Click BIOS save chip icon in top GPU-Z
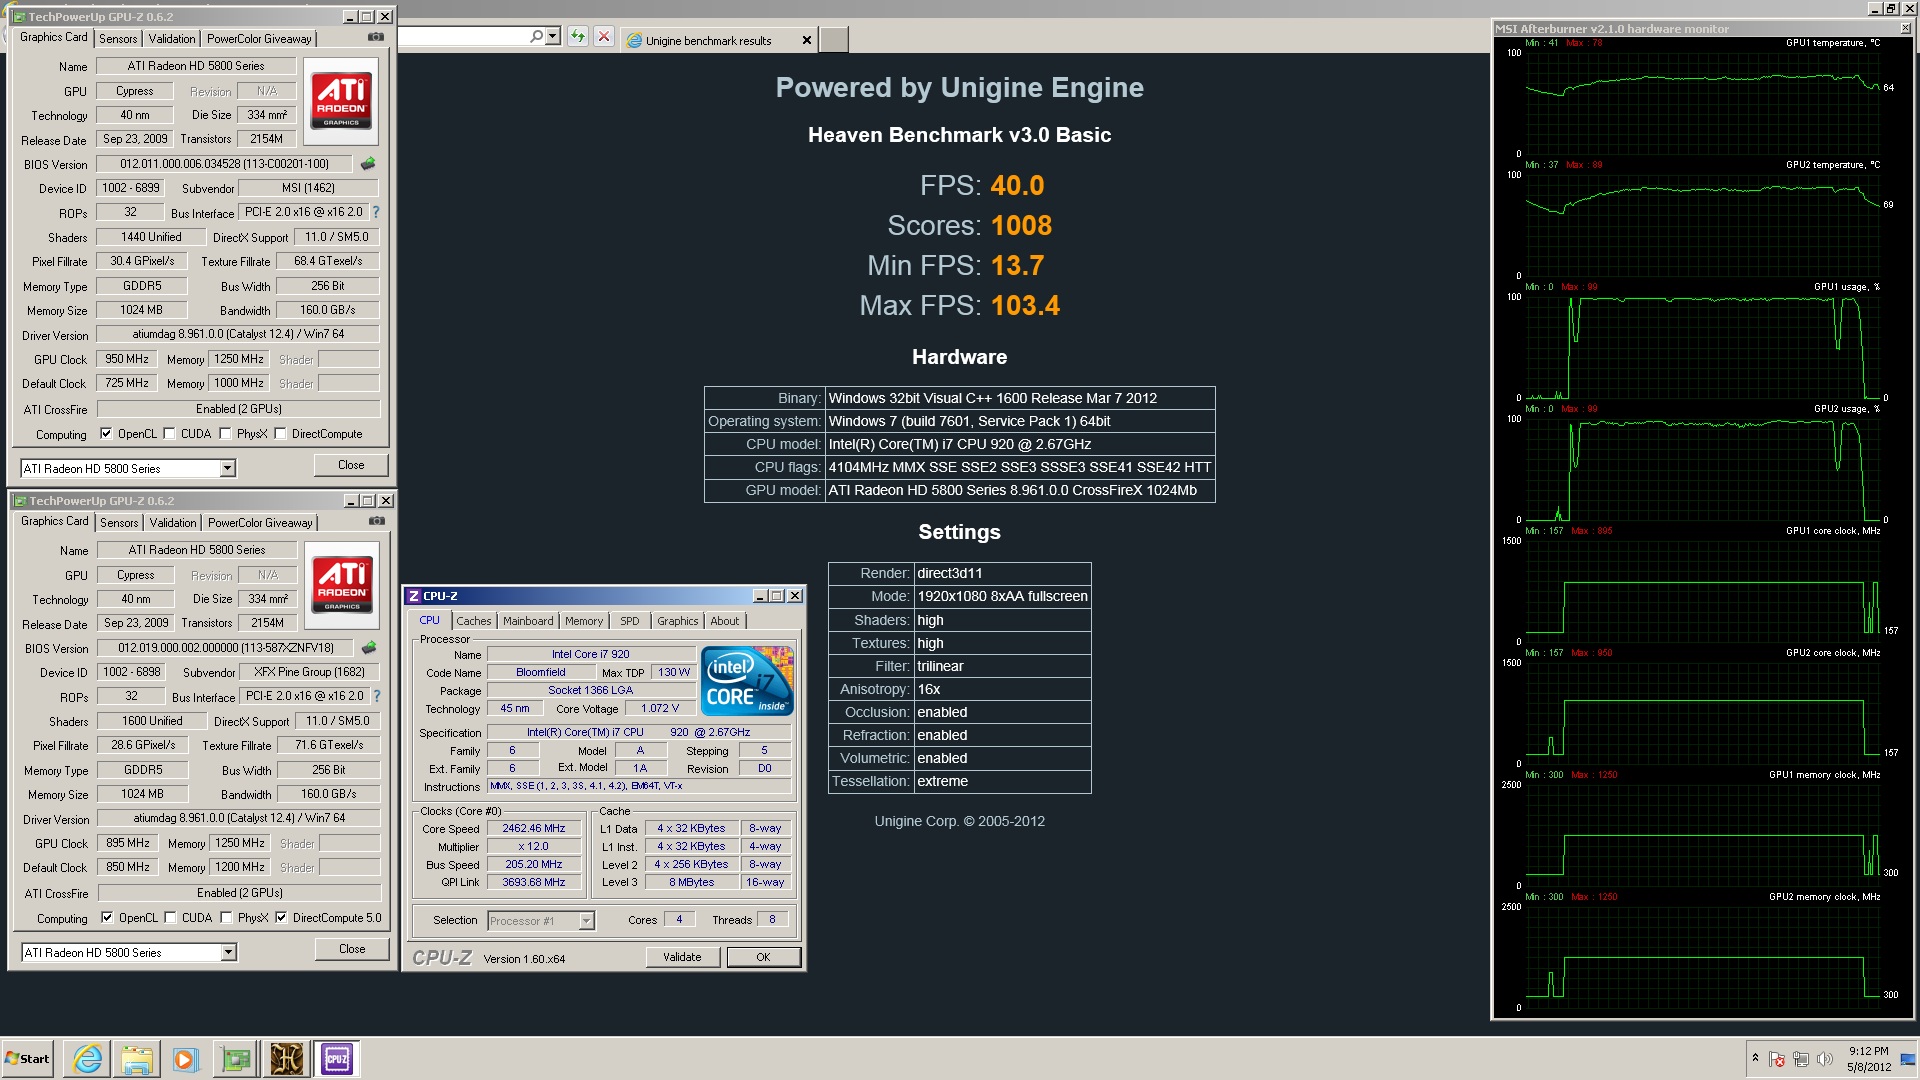This screenshot has width=1920, height=1080. coord(368,163)
